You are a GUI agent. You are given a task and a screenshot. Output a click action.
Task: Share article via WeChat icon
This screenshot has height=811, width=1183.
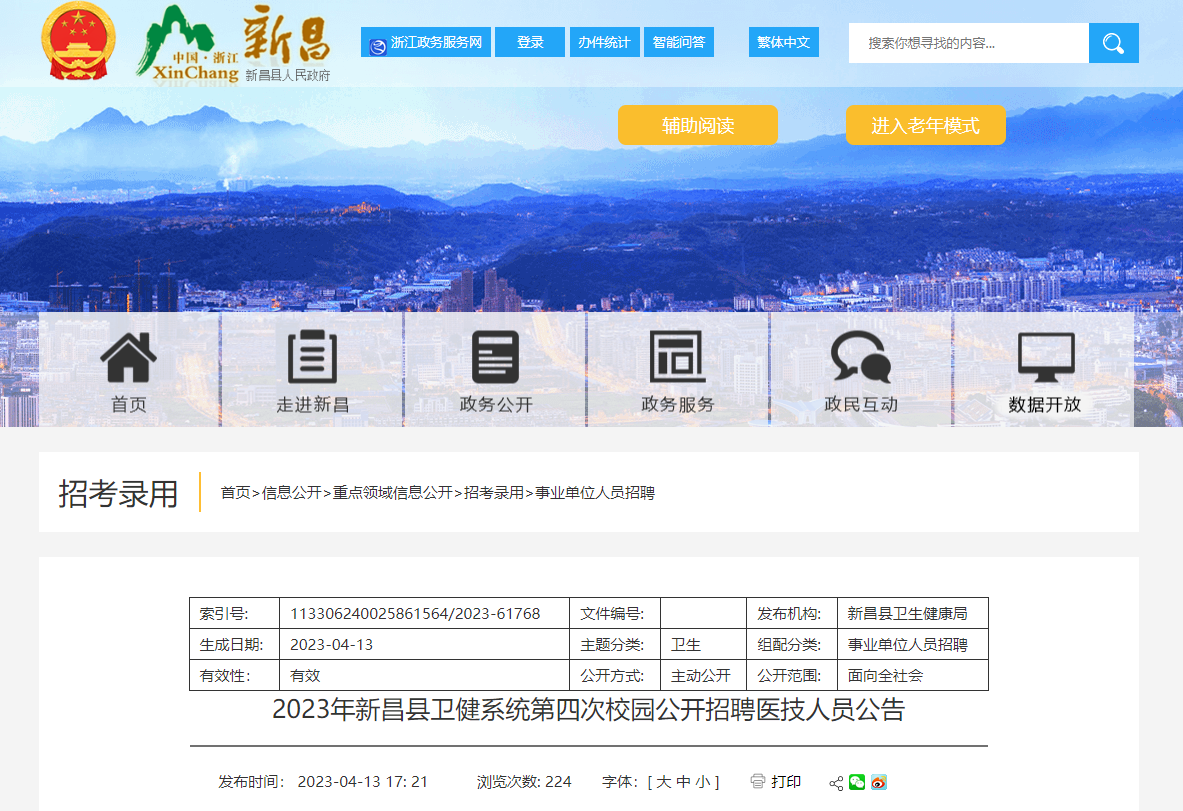[x=857, y=782]
